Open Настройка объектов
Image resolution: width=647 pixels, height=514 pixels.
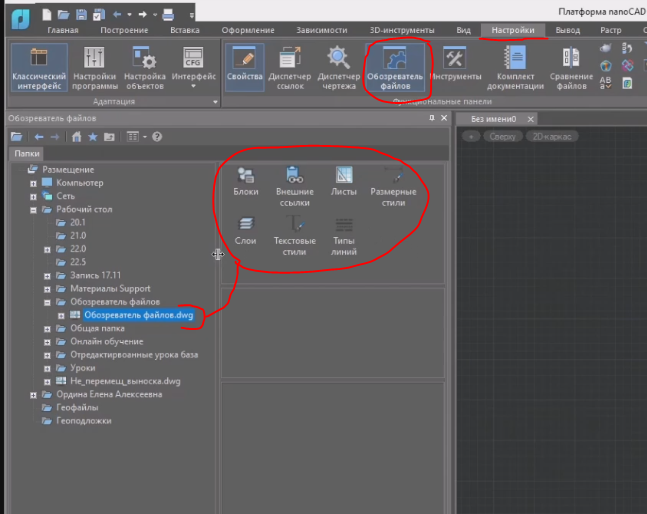coord(144,68)
